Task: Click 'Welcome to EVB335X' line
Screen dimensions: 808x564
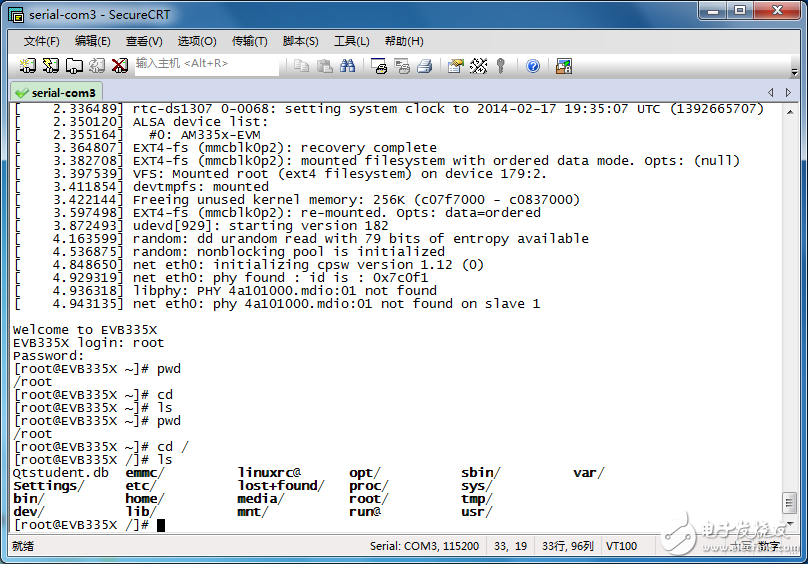Action: 85,330
